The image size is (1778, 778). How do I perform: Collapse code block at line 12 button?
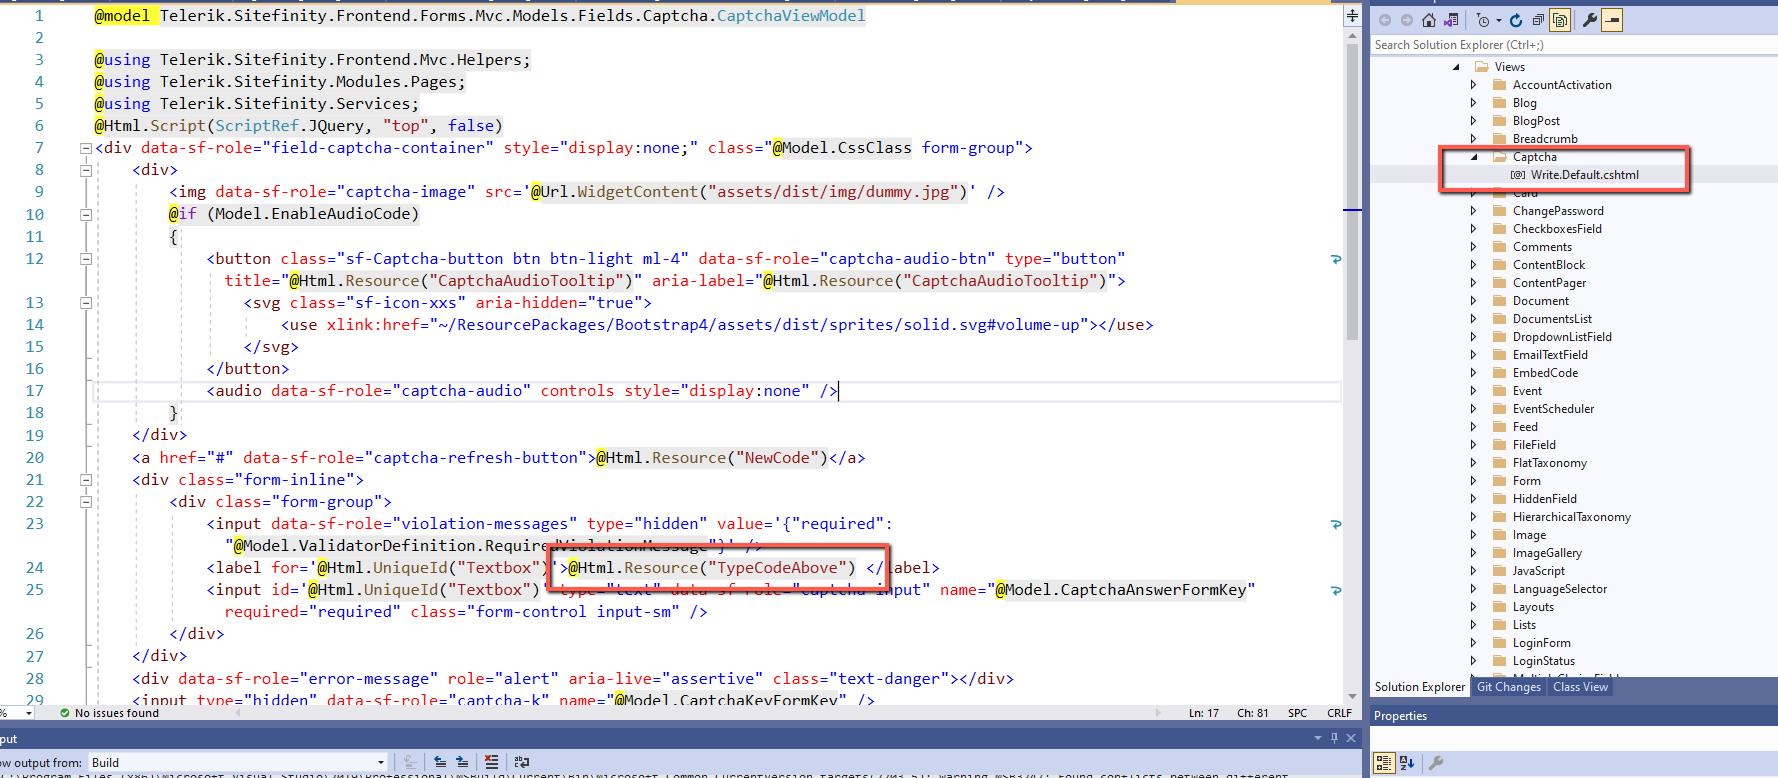86,259
